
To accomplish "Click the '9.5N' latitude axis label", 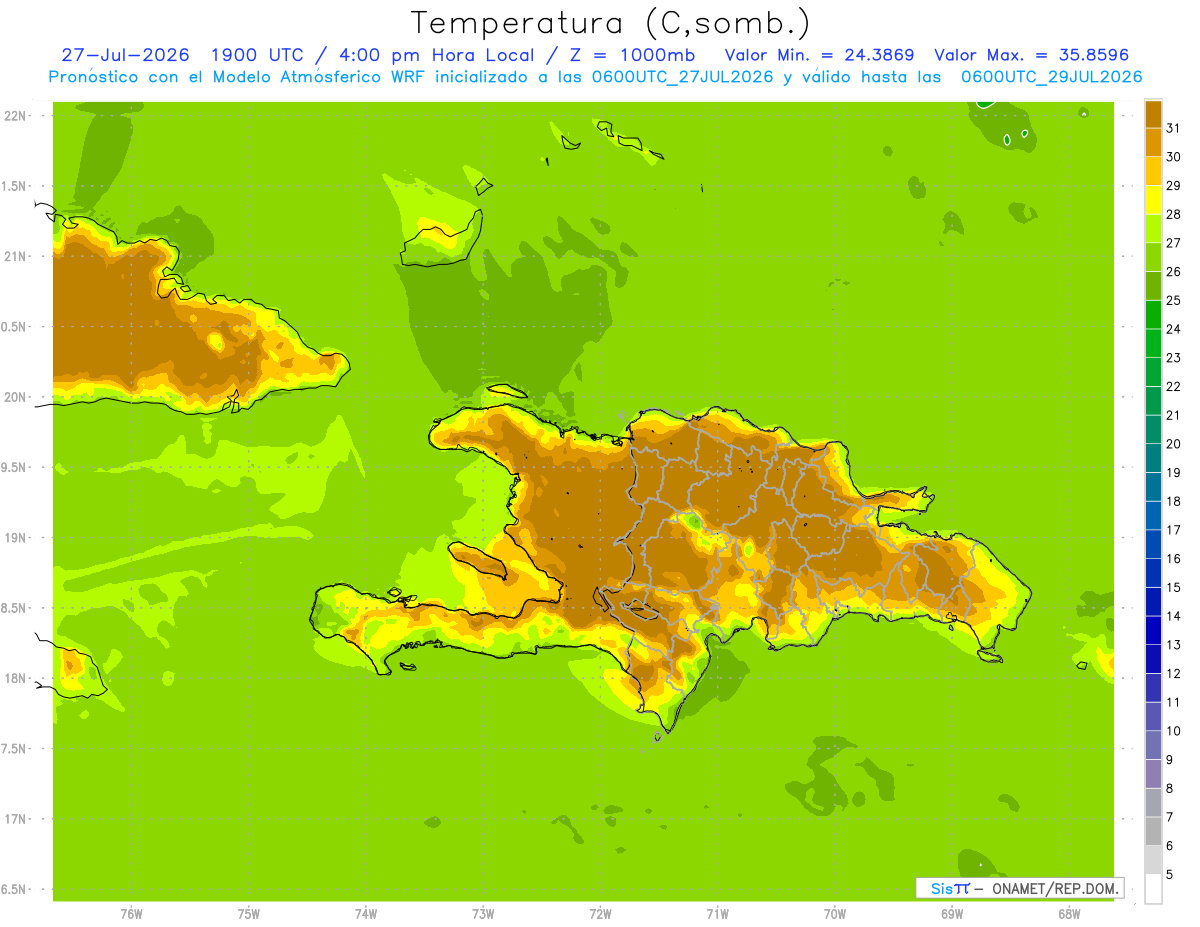I will click(14, 467).
